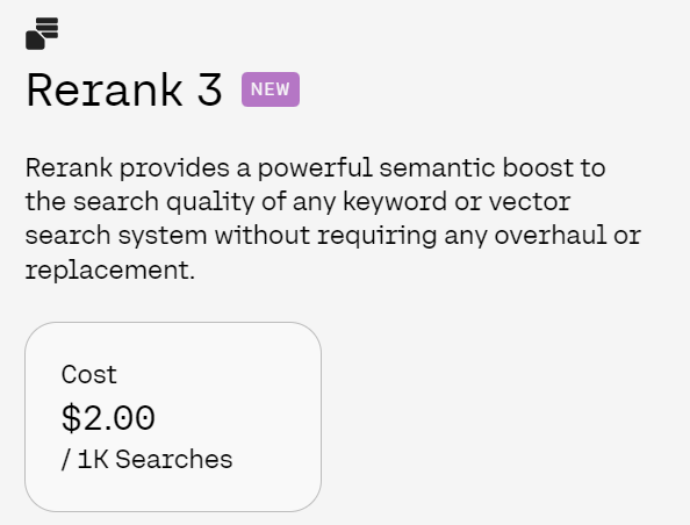This screenshot has height=525, width=690.
Task: Click the word "Rerank" in the heading
Action: point(104,91)
